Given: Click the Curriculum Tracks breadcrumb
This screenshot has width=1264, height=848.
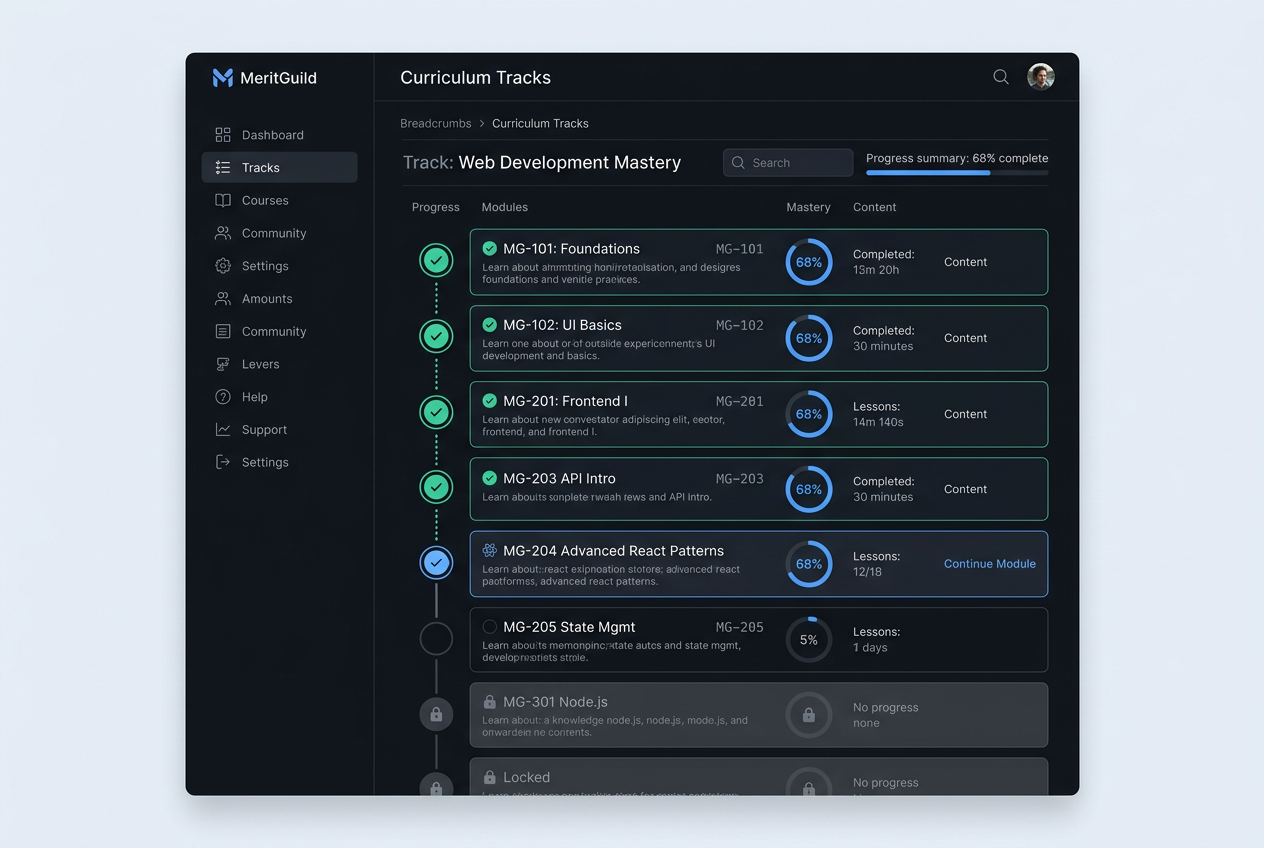Looking at the screenshot, I should tap(540, 123).
